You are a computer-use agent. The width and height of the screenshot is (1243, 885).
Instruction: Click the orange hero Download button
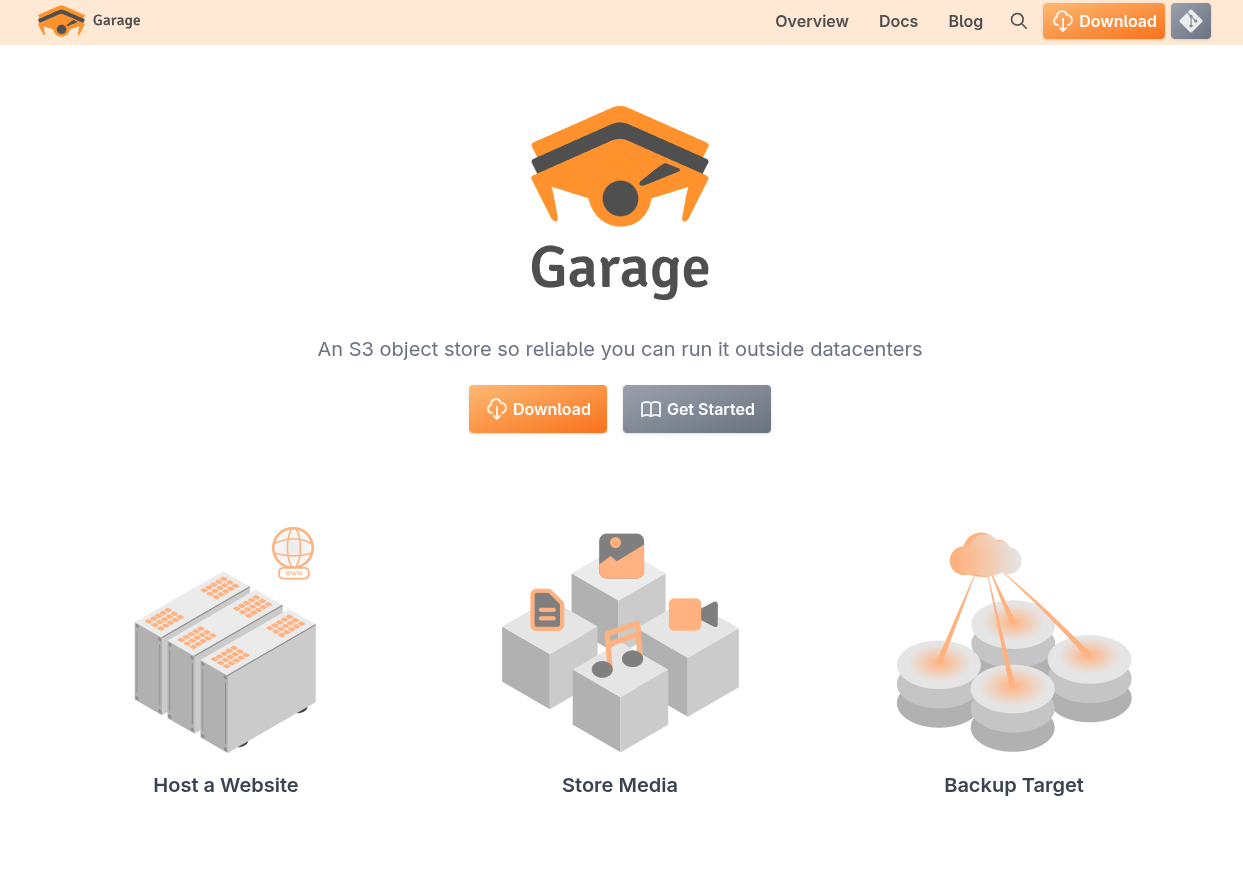point(538,409)
